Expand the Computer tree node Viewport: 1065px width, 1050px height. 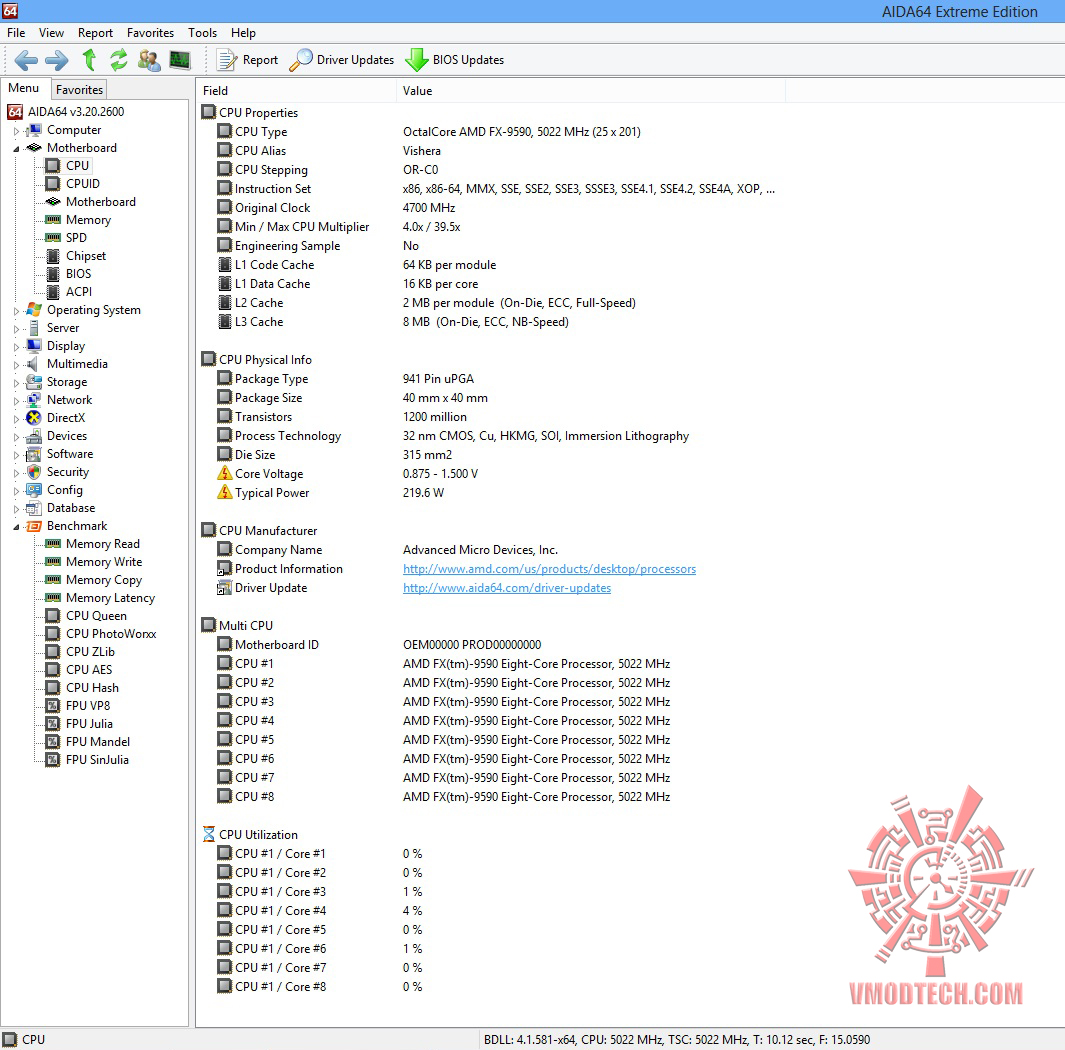pyautogui.click(x=16, y=130)
